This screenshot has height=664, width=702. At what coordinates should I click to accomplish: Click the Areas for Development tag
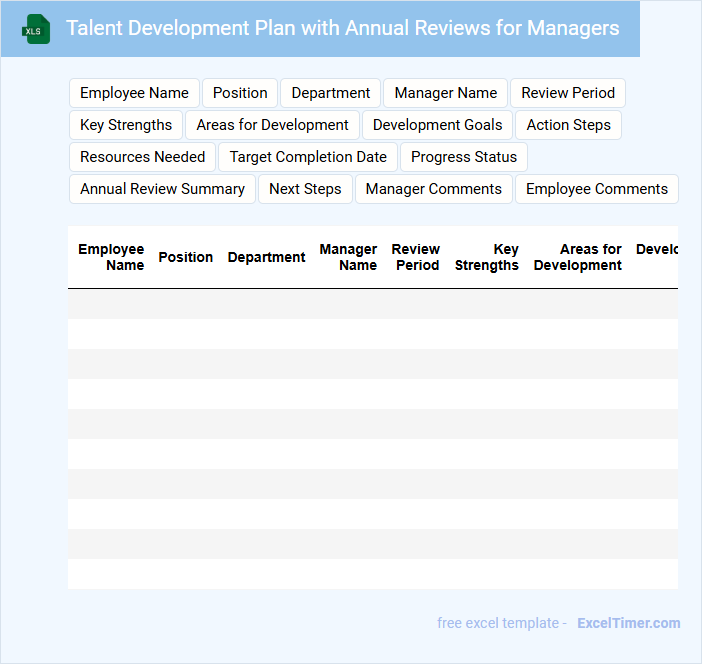point(272,125)
